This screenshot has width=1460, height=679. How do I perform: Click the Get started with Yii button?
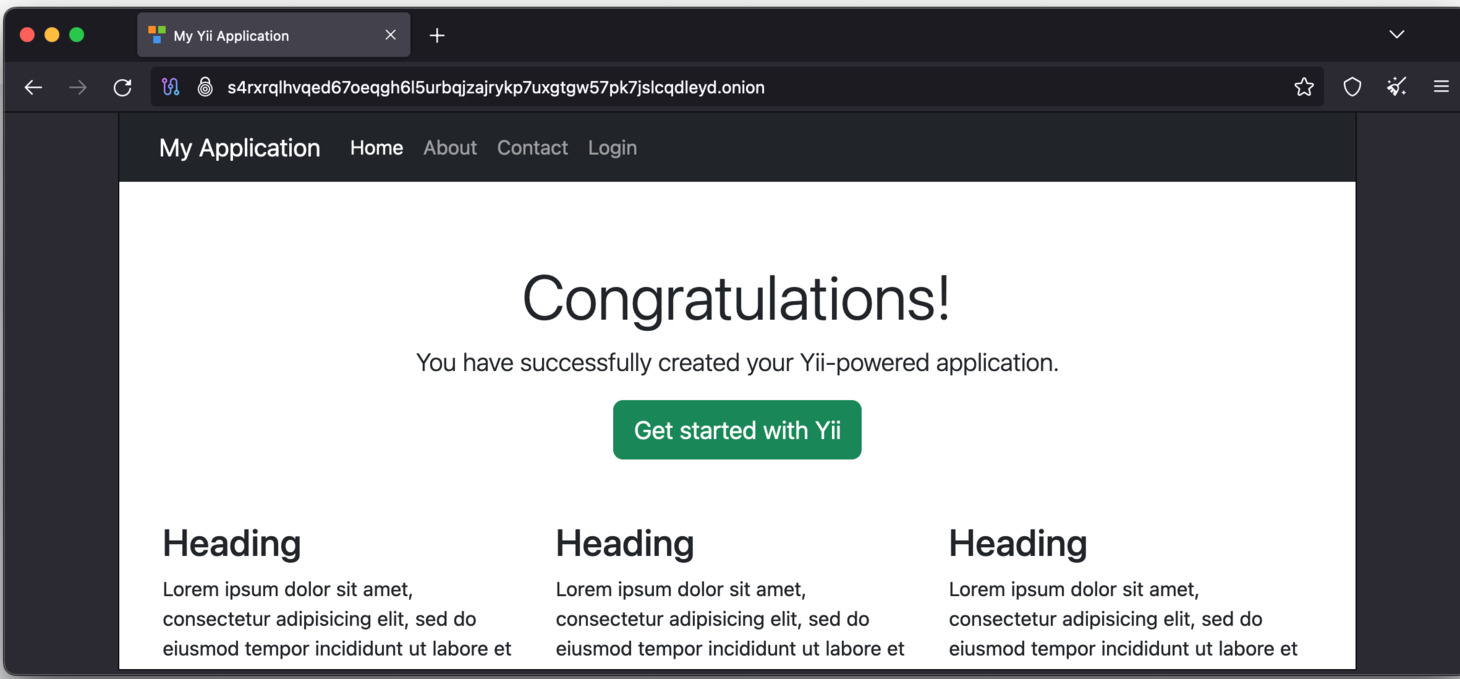pos(737,429)
